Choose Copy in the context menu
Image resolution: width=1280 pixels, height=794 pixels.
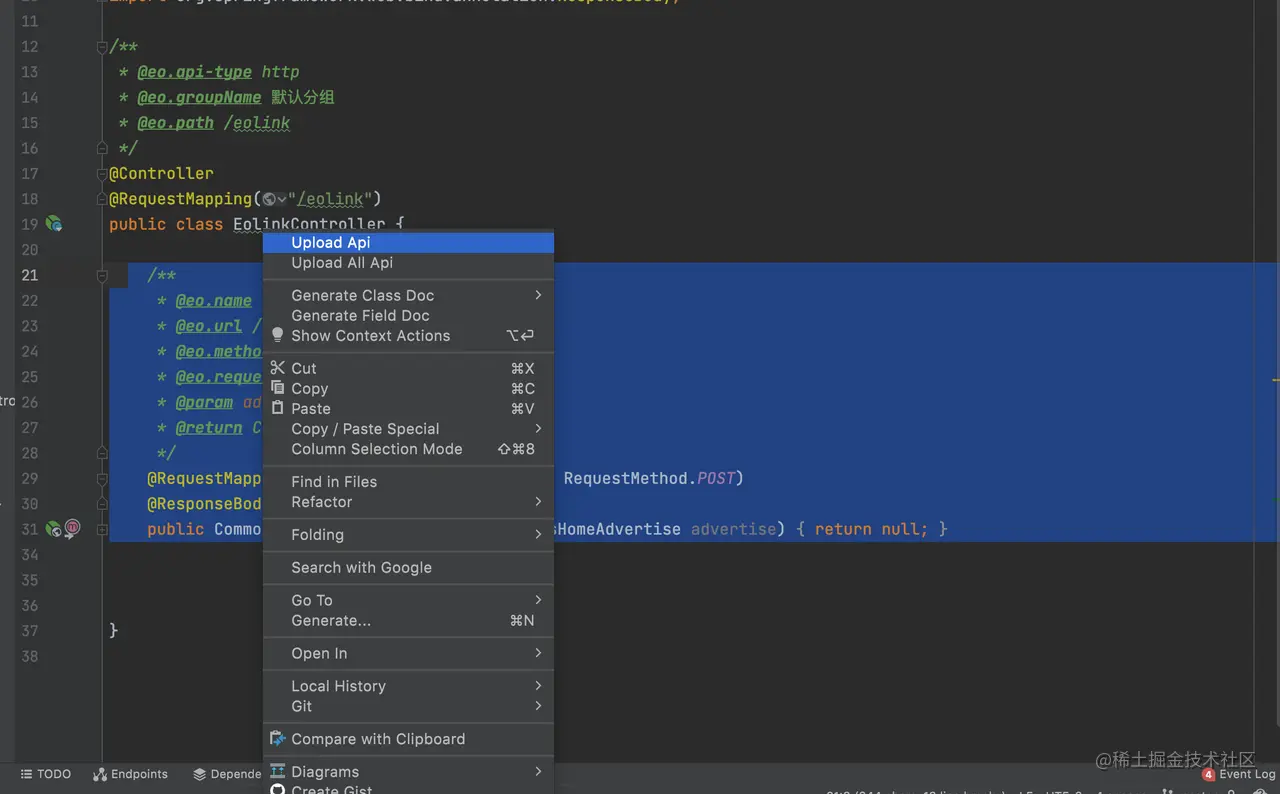408,388
